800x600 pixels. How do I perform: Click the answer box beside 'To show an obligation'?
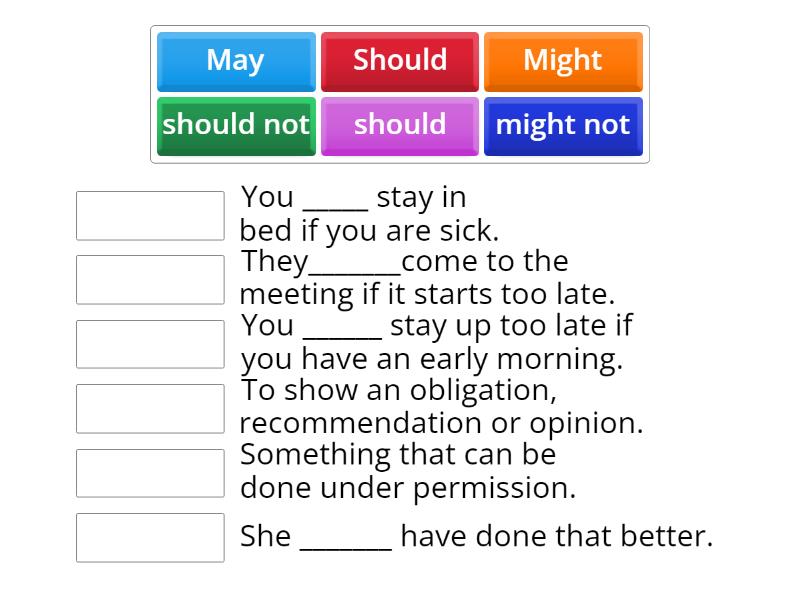click(x=150, y=409)
